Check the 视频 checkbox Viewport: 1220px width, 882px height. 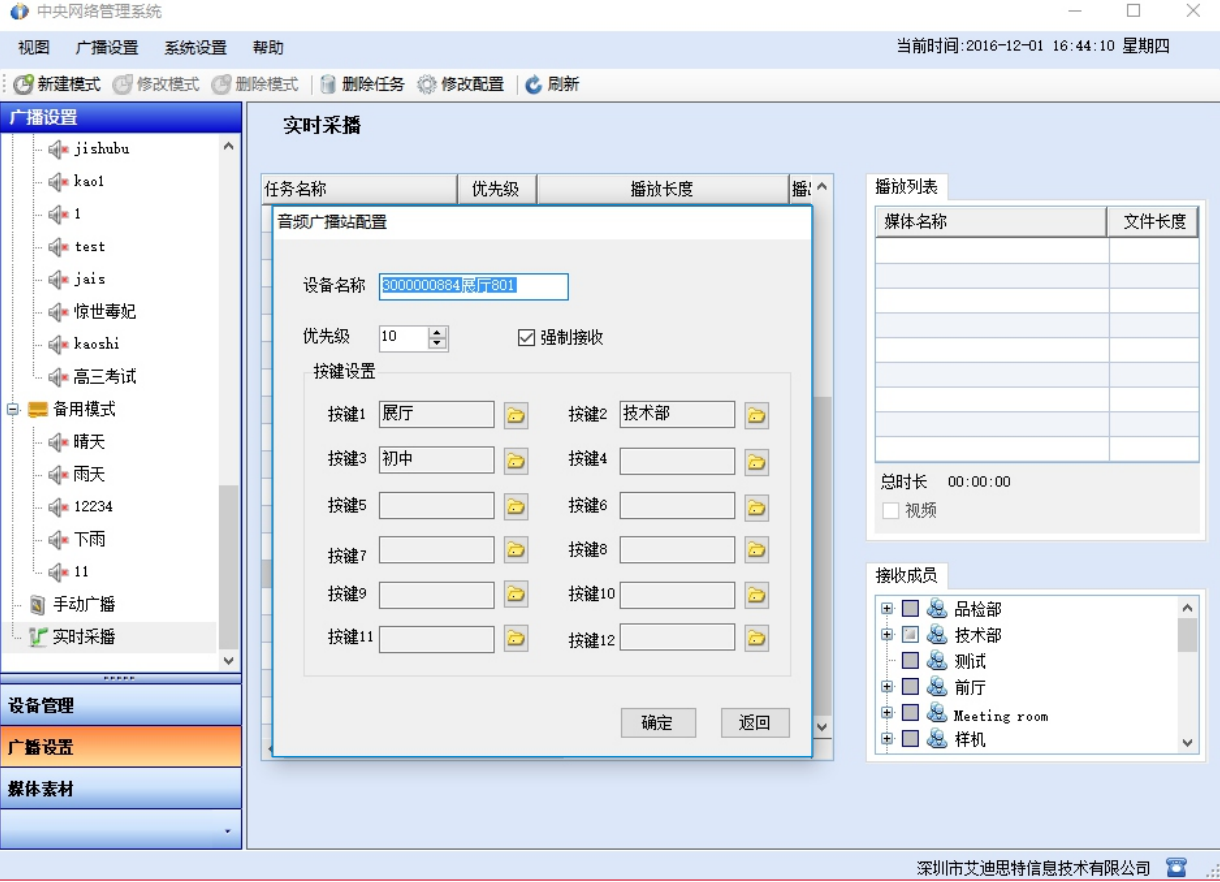click(891, 511)
